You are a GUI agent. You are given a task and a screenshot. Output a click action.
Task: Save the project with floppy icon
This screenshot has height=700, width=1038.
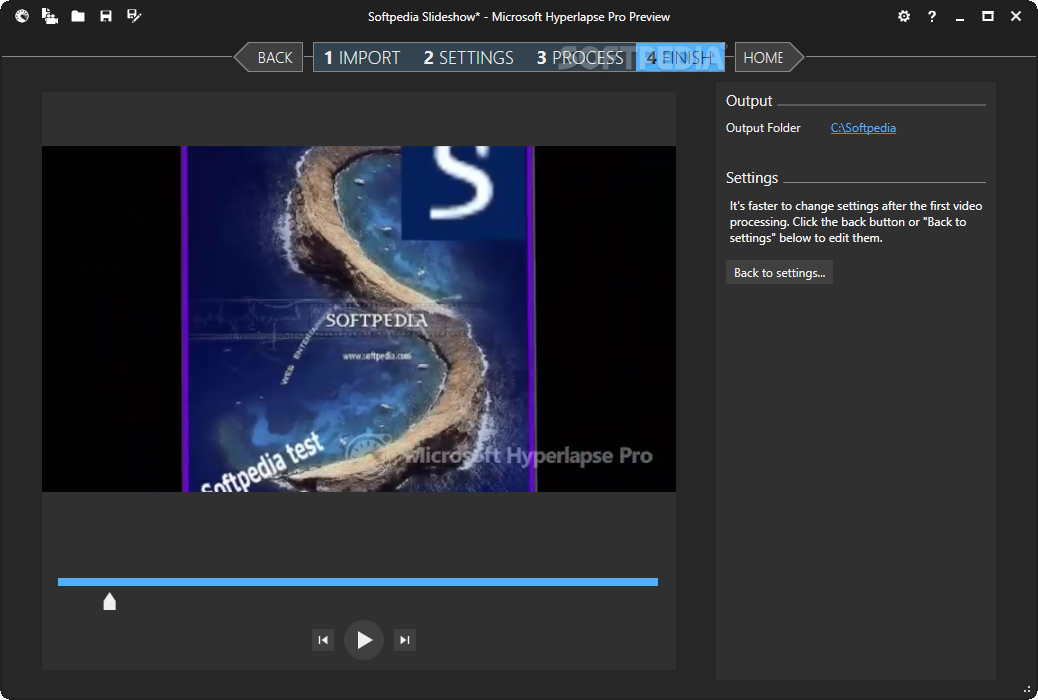pyautogui.click(x=106, y=16)
